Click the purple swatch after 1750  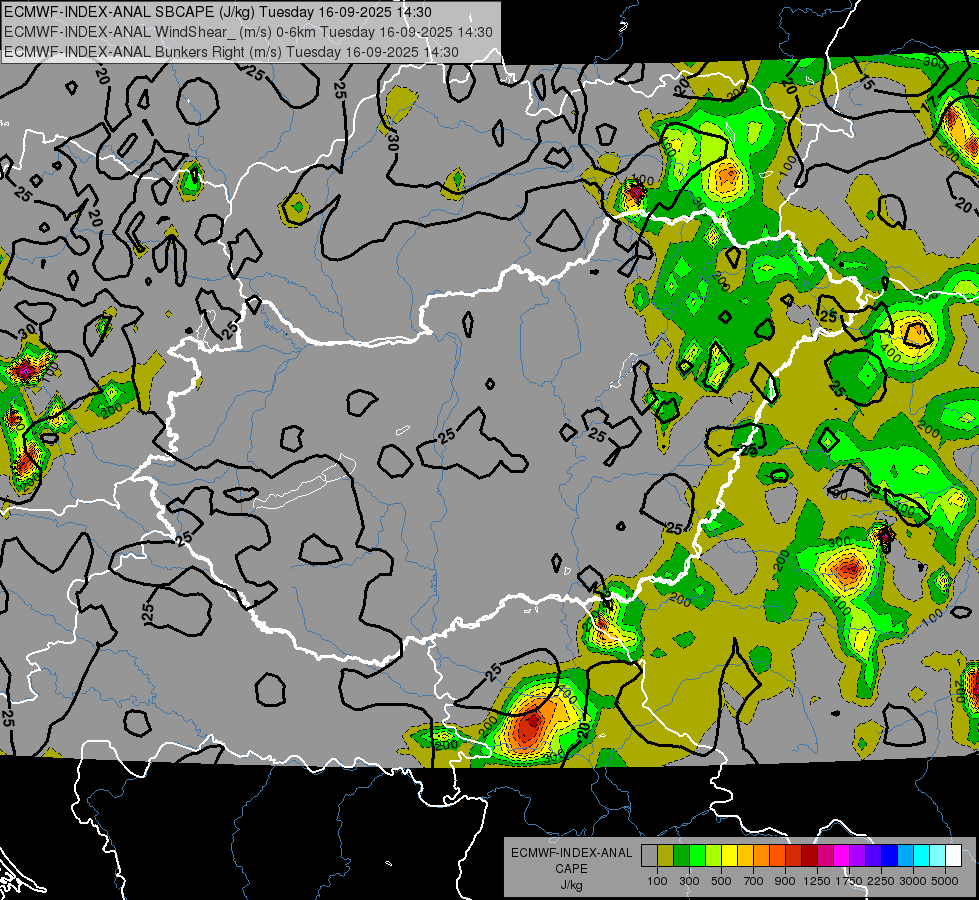(858, 856)
